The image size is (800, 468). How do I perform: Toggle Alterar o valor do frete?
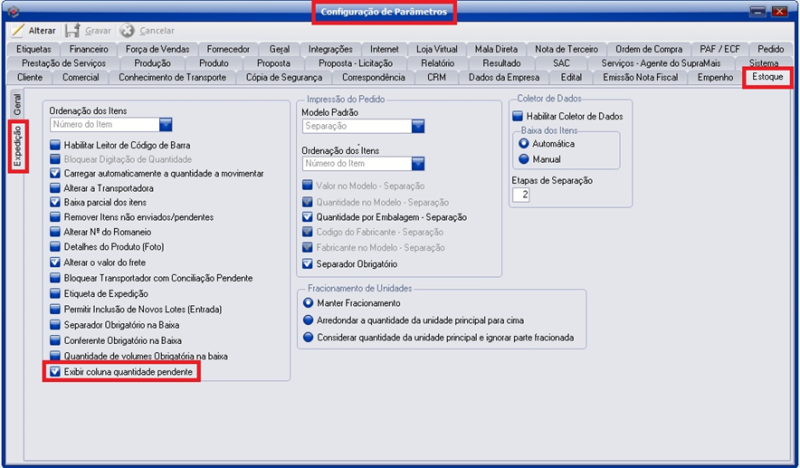point(56,261)
